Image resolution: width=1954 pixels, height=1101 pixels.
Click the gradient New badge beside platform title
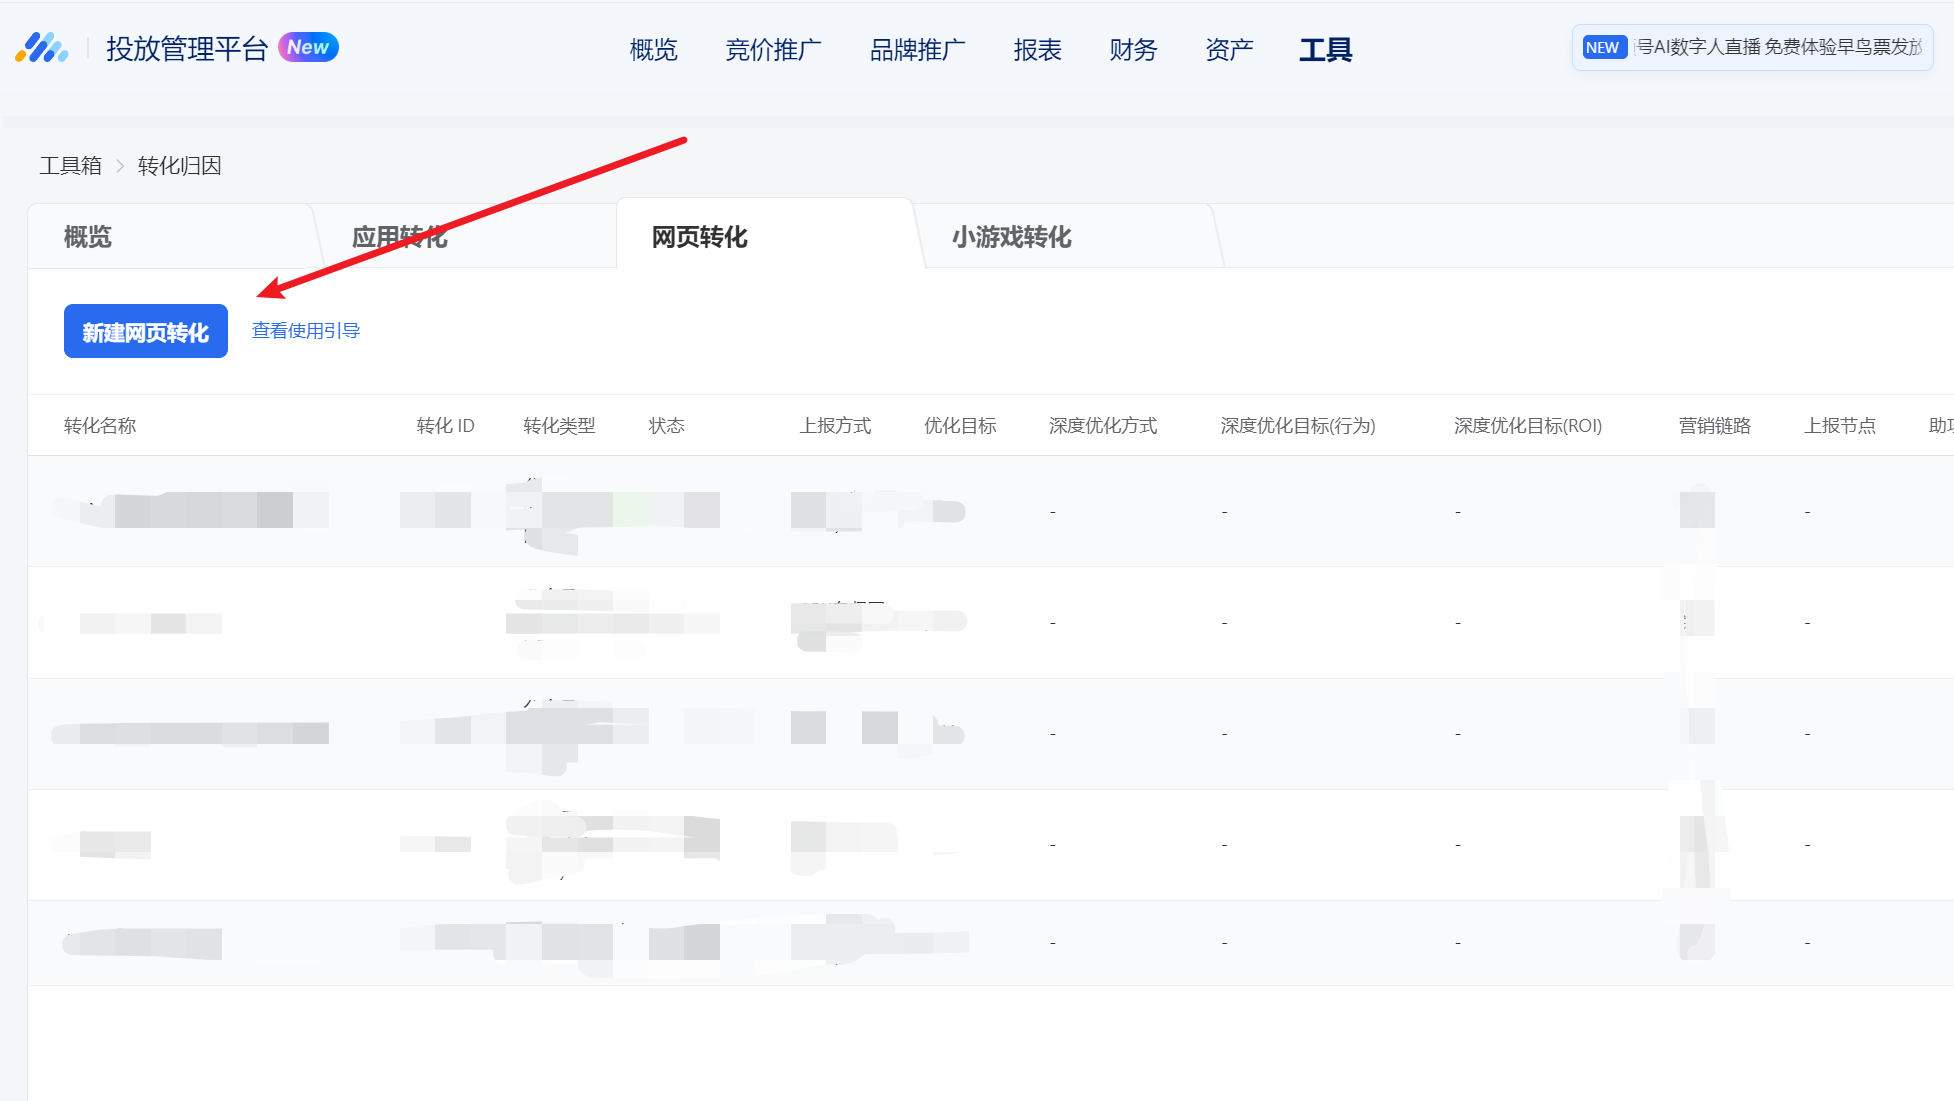(308, 47)
